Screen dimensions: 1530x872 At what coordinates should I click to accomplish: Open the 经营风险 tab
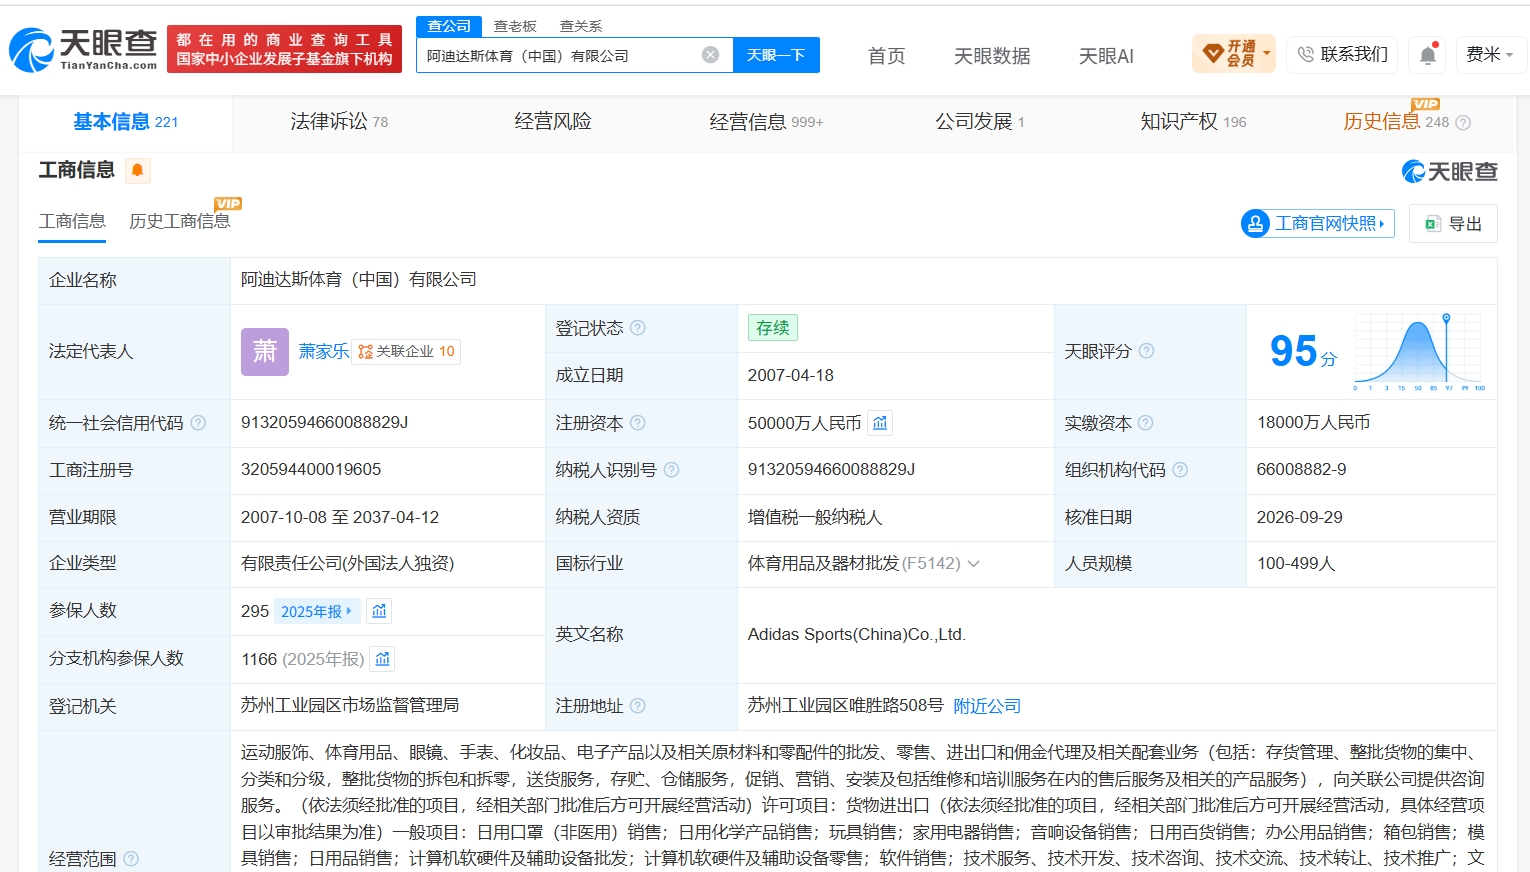pos(553,122)
